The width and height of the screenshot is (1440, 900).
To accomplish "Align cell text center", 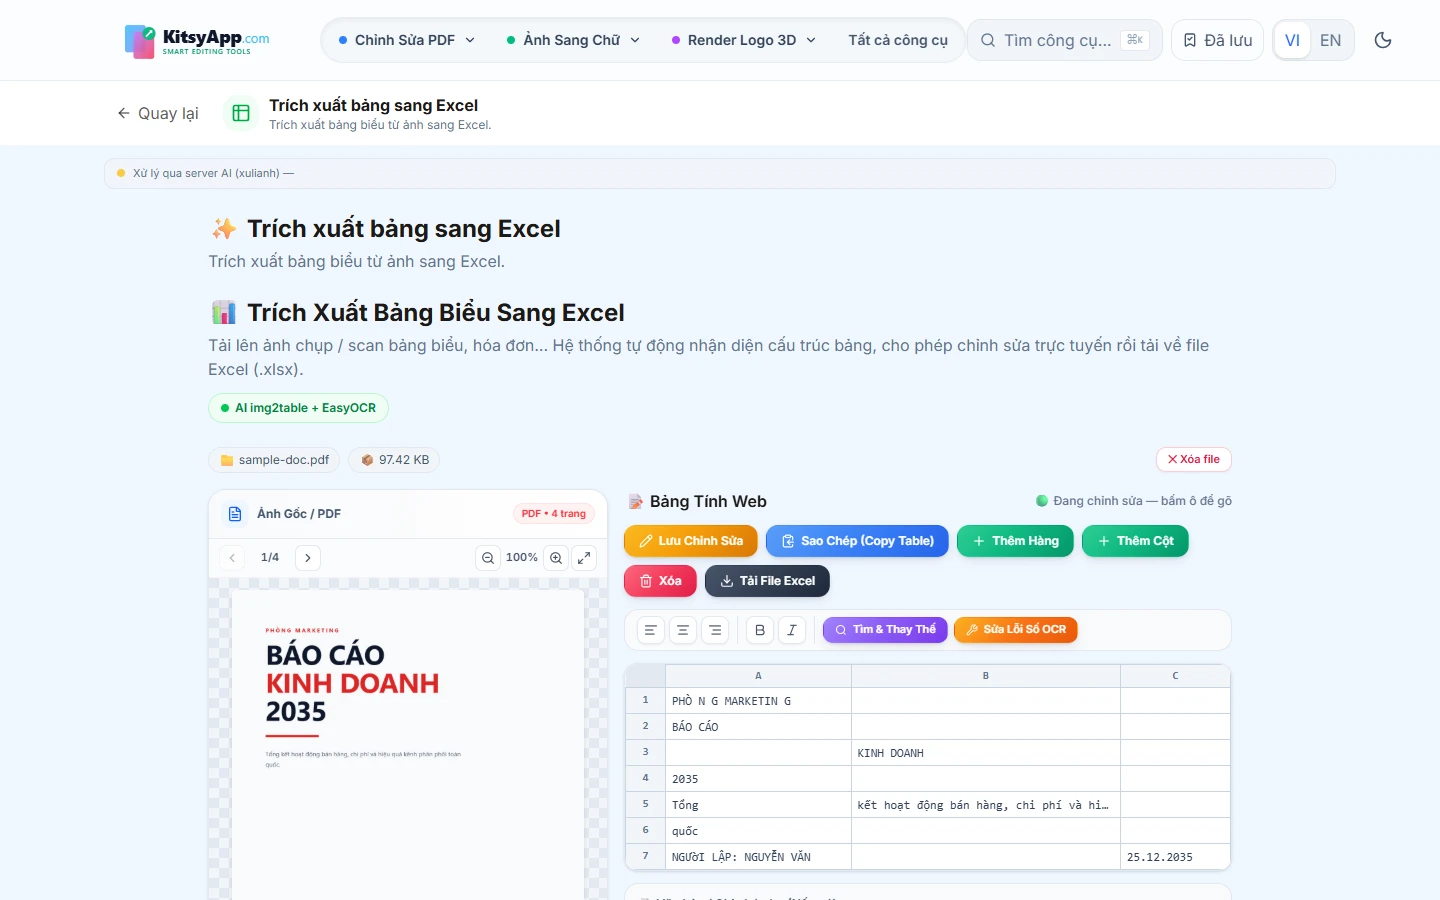I will click(683, 630).
